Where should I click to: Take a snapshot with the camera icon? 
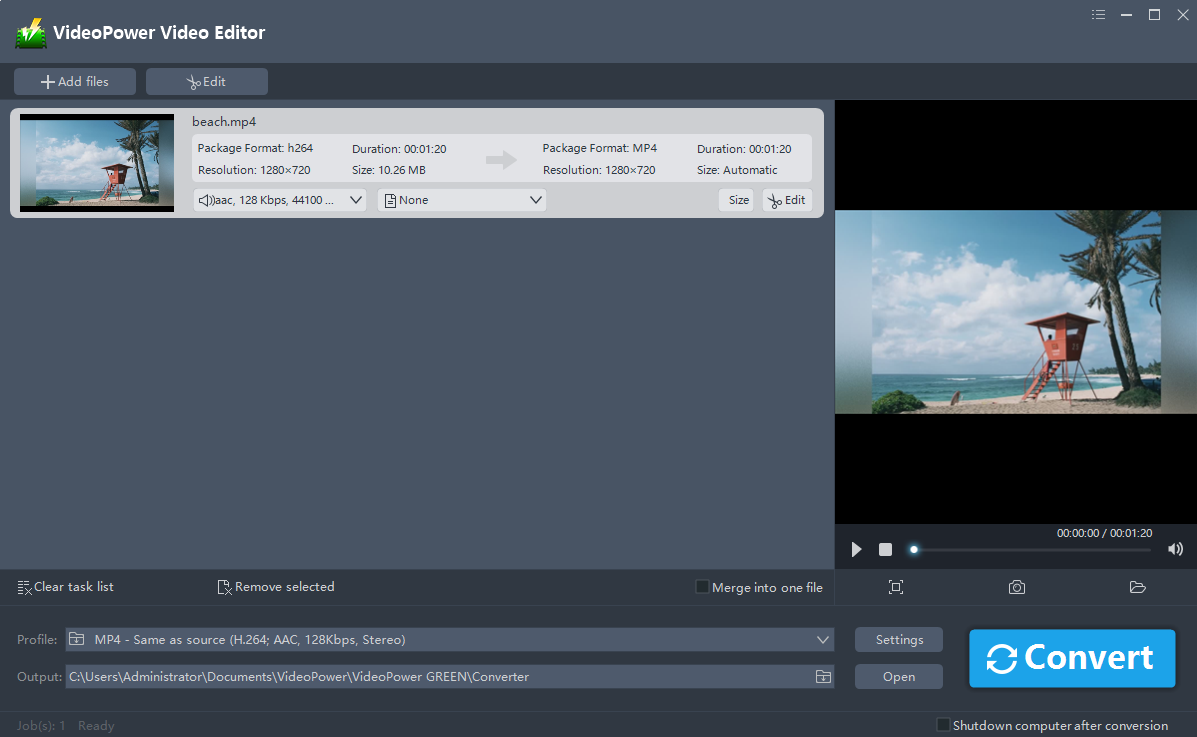tap(1016, 587)
